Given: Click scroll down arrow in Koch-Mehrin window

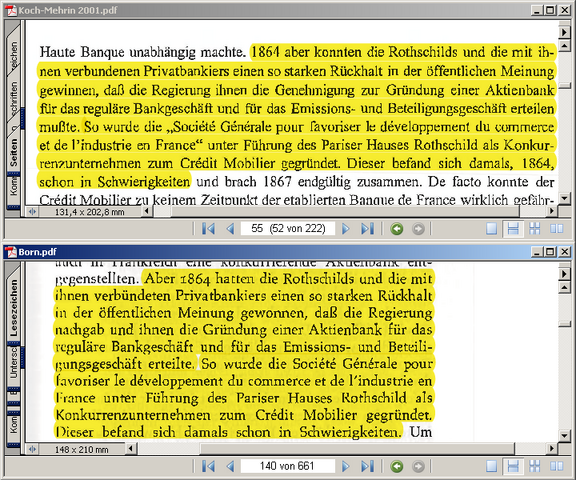Looking at the screenshot, I should click(x=564, y=199).
